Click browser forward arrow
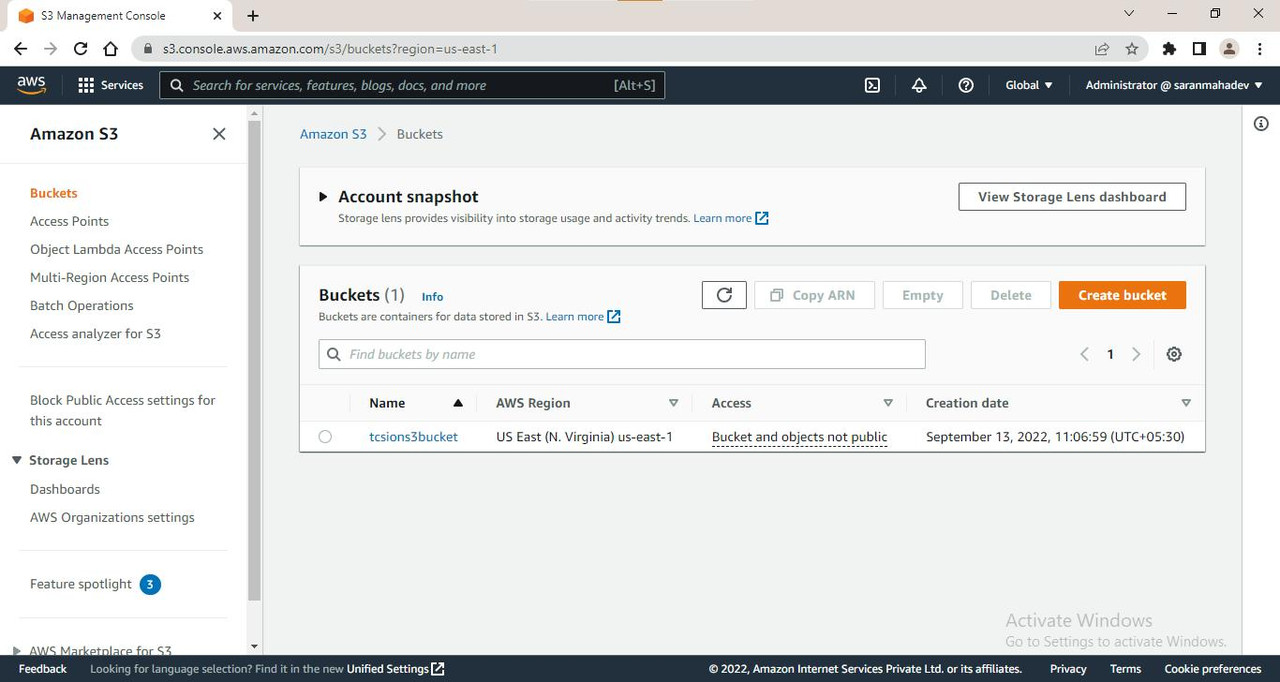This screenshot has height=682, width=1280. pos(50,48)
